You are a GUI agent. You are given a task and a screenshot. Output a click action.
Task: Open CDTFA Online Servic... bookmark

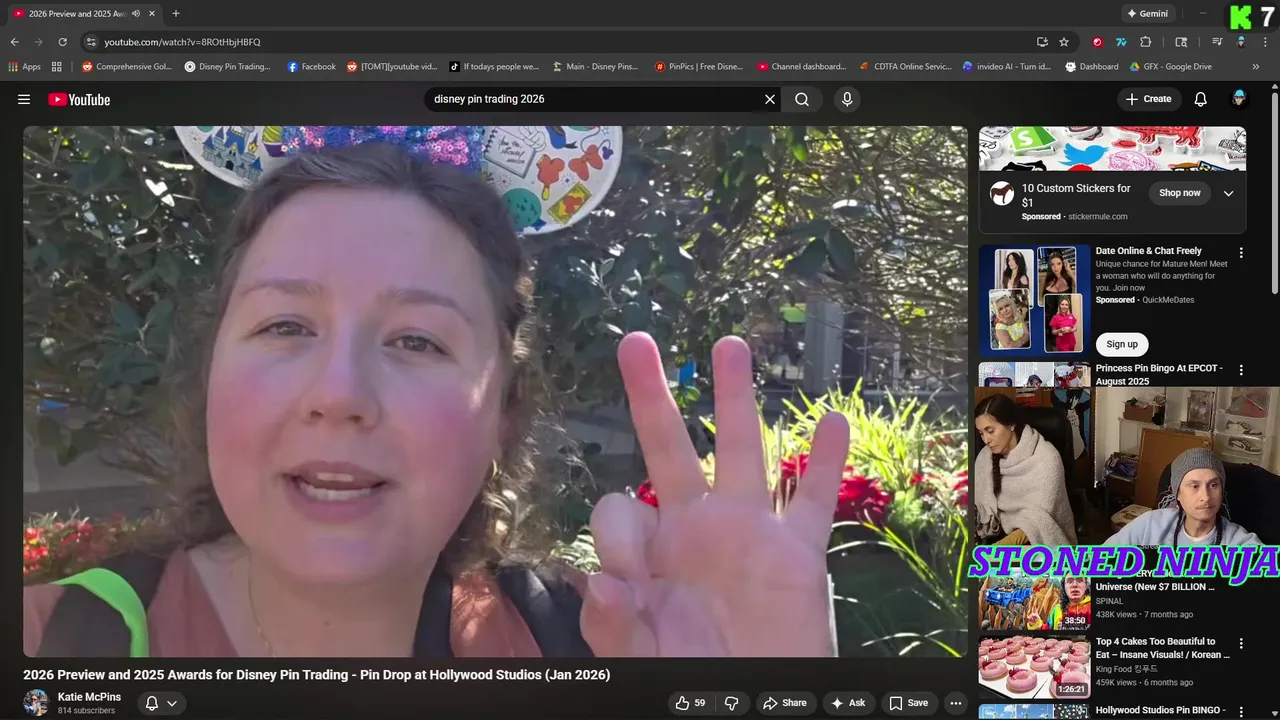(906, 67)
